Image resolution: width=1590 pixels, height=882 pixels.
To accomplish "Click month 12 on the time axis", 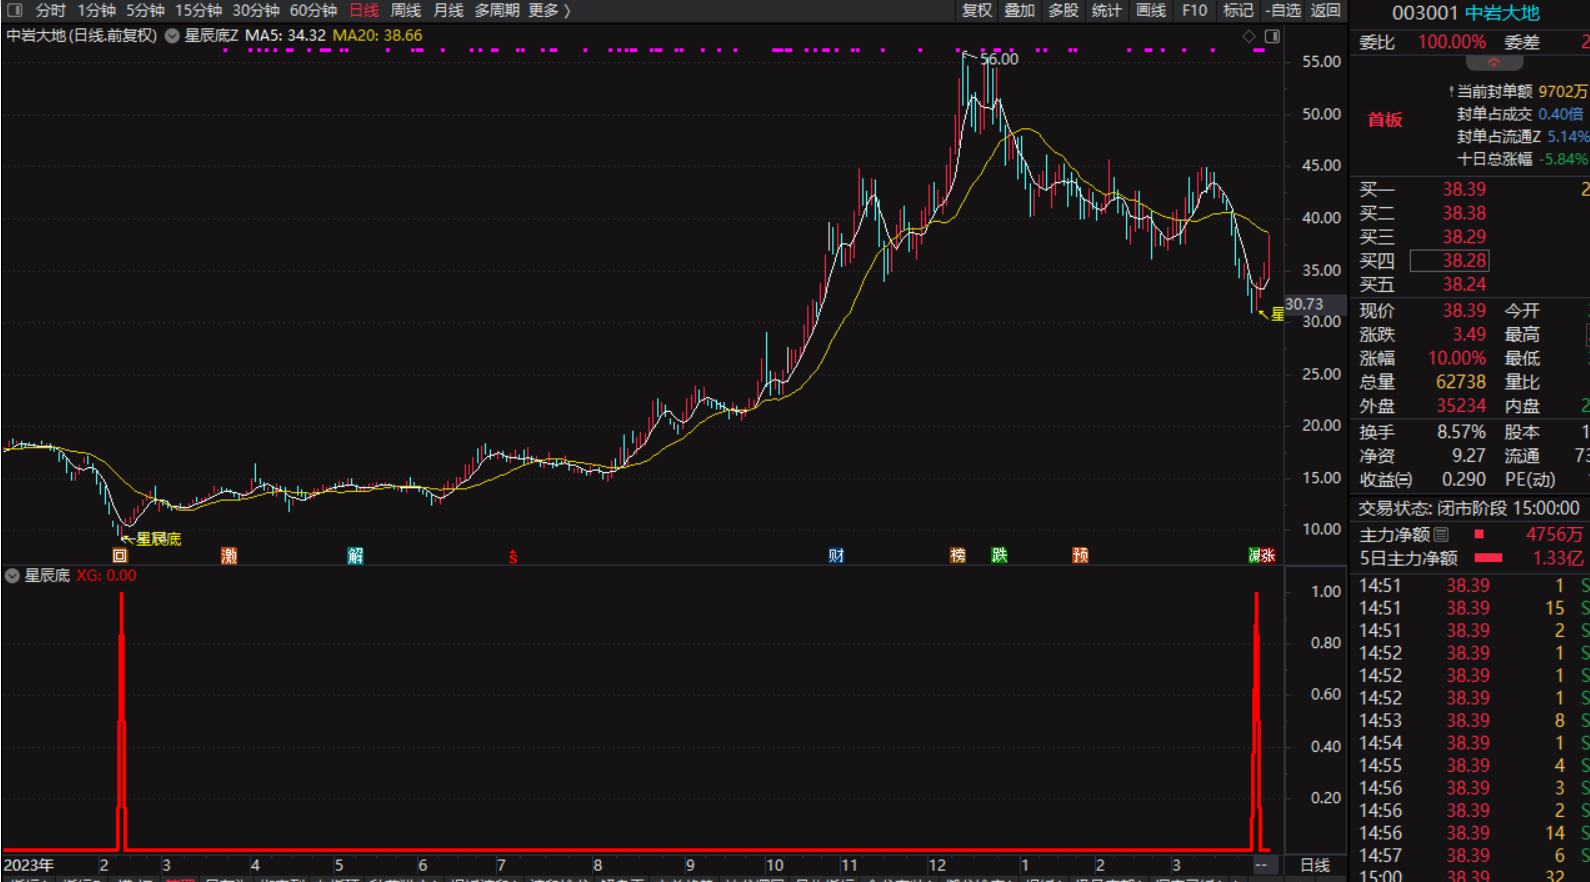I will pos(937,866).
